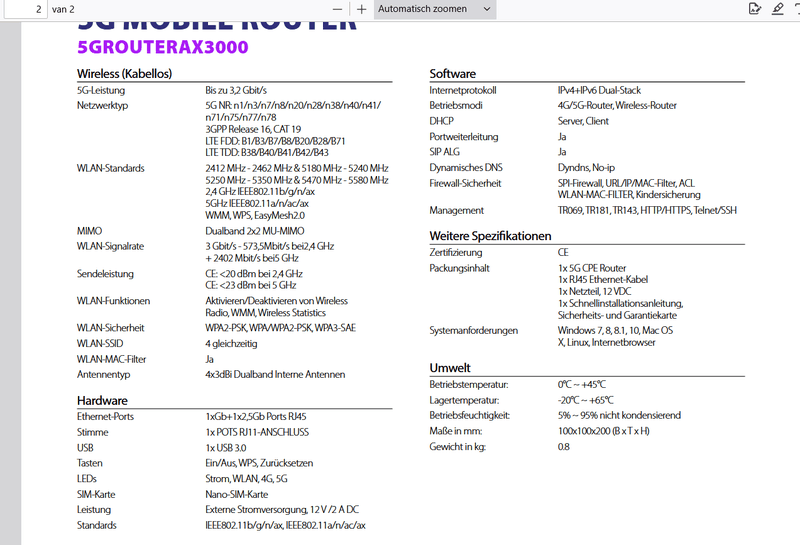This screenshot has width=800, height=545.
Task: Click the 'Netzwerktyp' row label
Action: click(103, 106)
